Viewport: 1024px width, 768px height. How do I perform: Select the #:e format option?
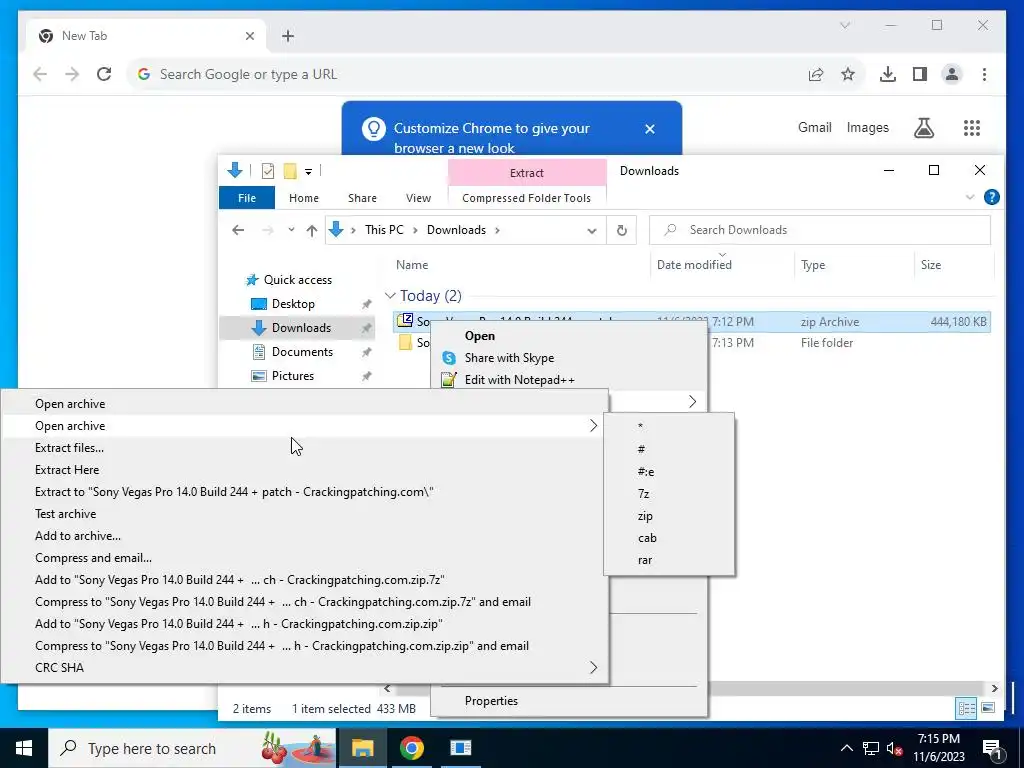pos(669,472)
